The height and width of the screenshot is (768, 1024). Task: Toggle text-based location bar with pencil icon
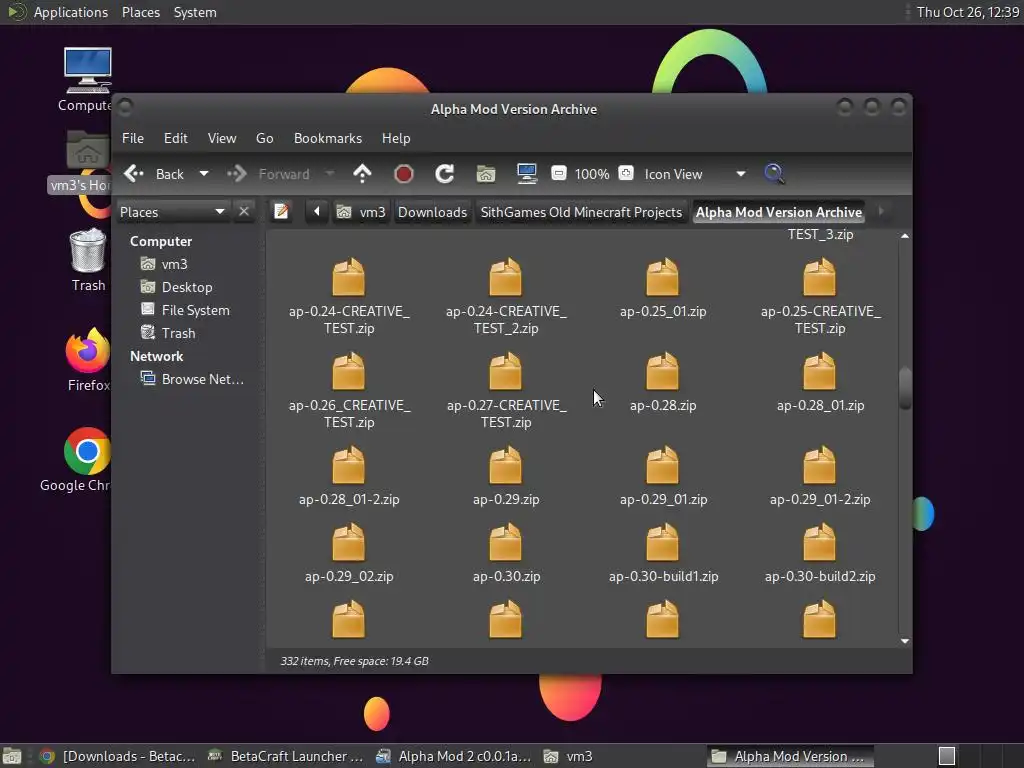(x=282, y=212)
